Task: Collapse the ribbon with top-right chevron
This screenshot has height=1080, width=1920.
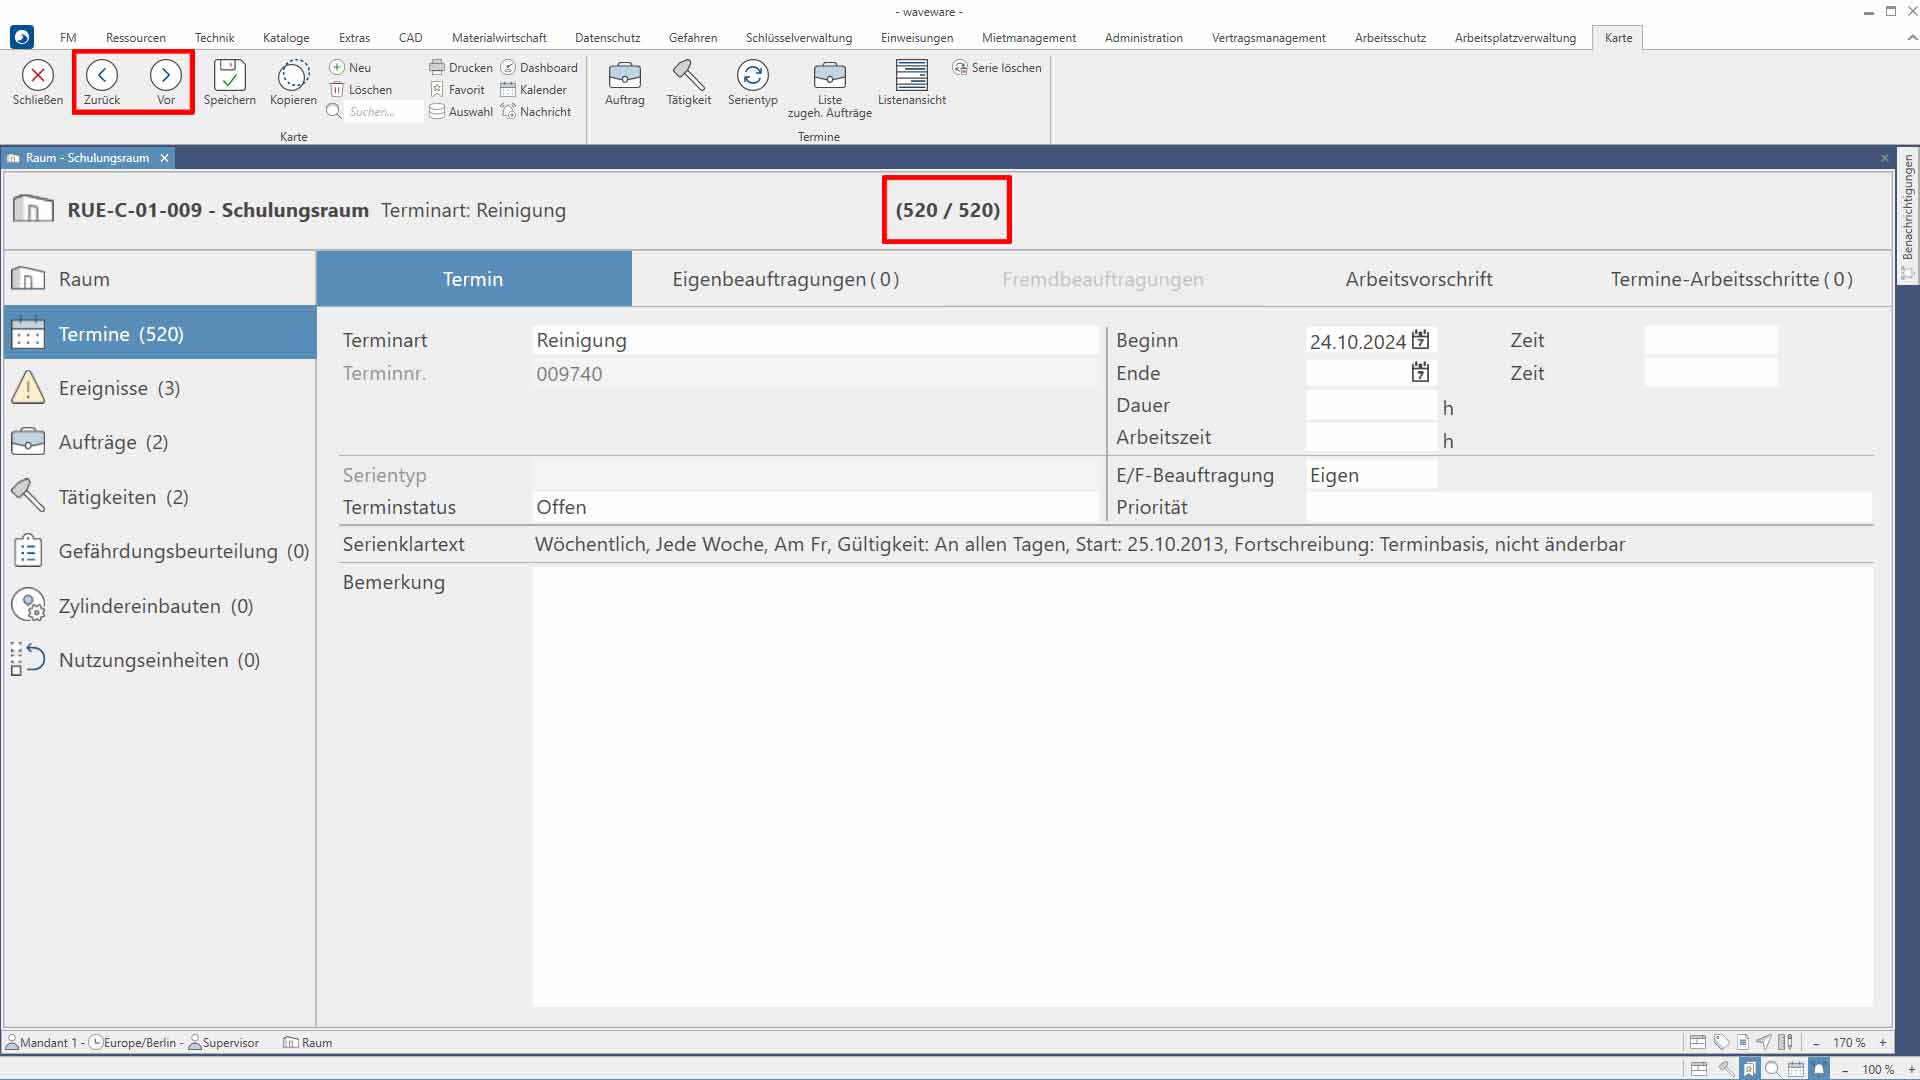Action: coord(1911,38)
